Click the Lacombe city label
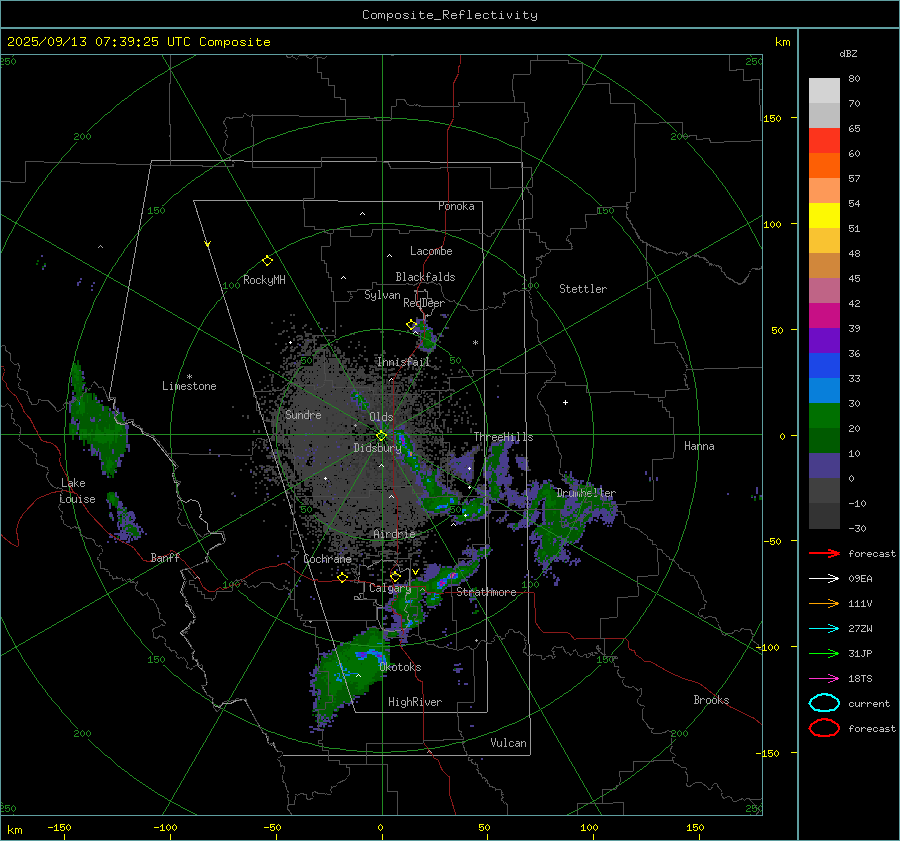Screen dimensions: 900x841 point(431,251)
